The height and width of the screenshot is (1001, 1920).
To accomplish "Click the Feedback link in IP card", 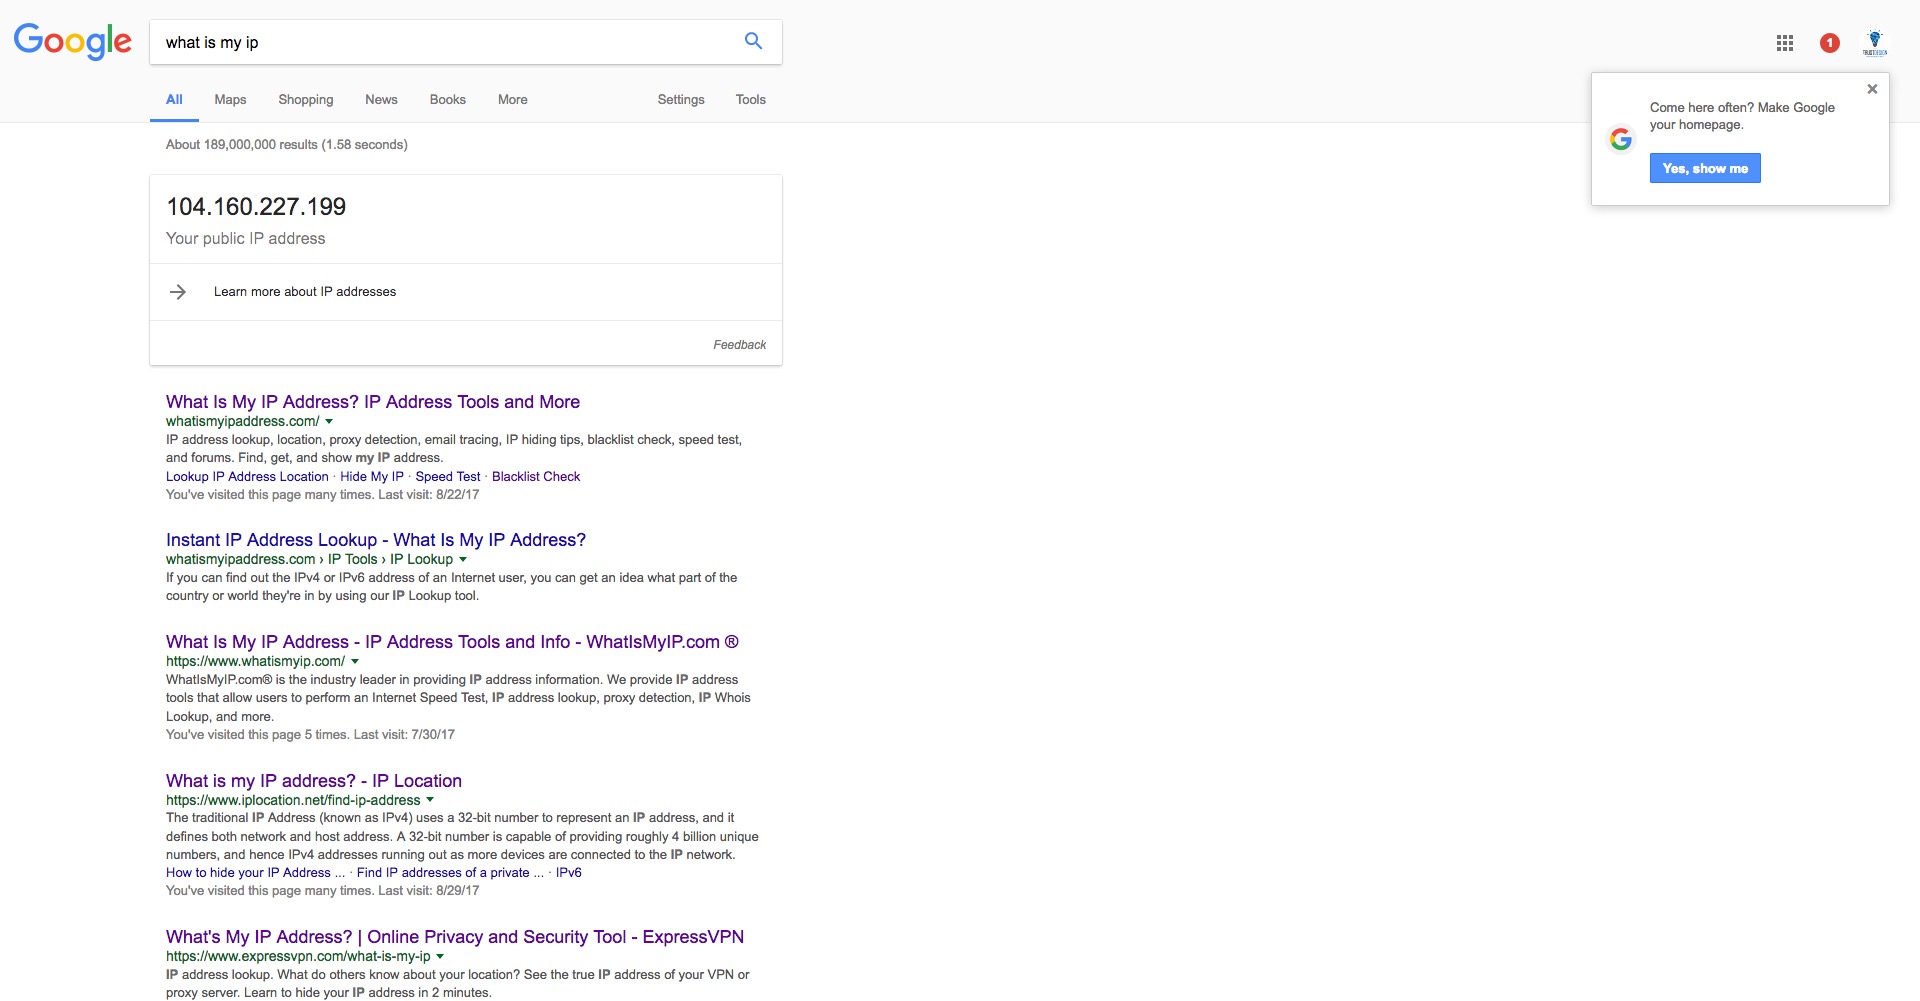I will (740, 345).
